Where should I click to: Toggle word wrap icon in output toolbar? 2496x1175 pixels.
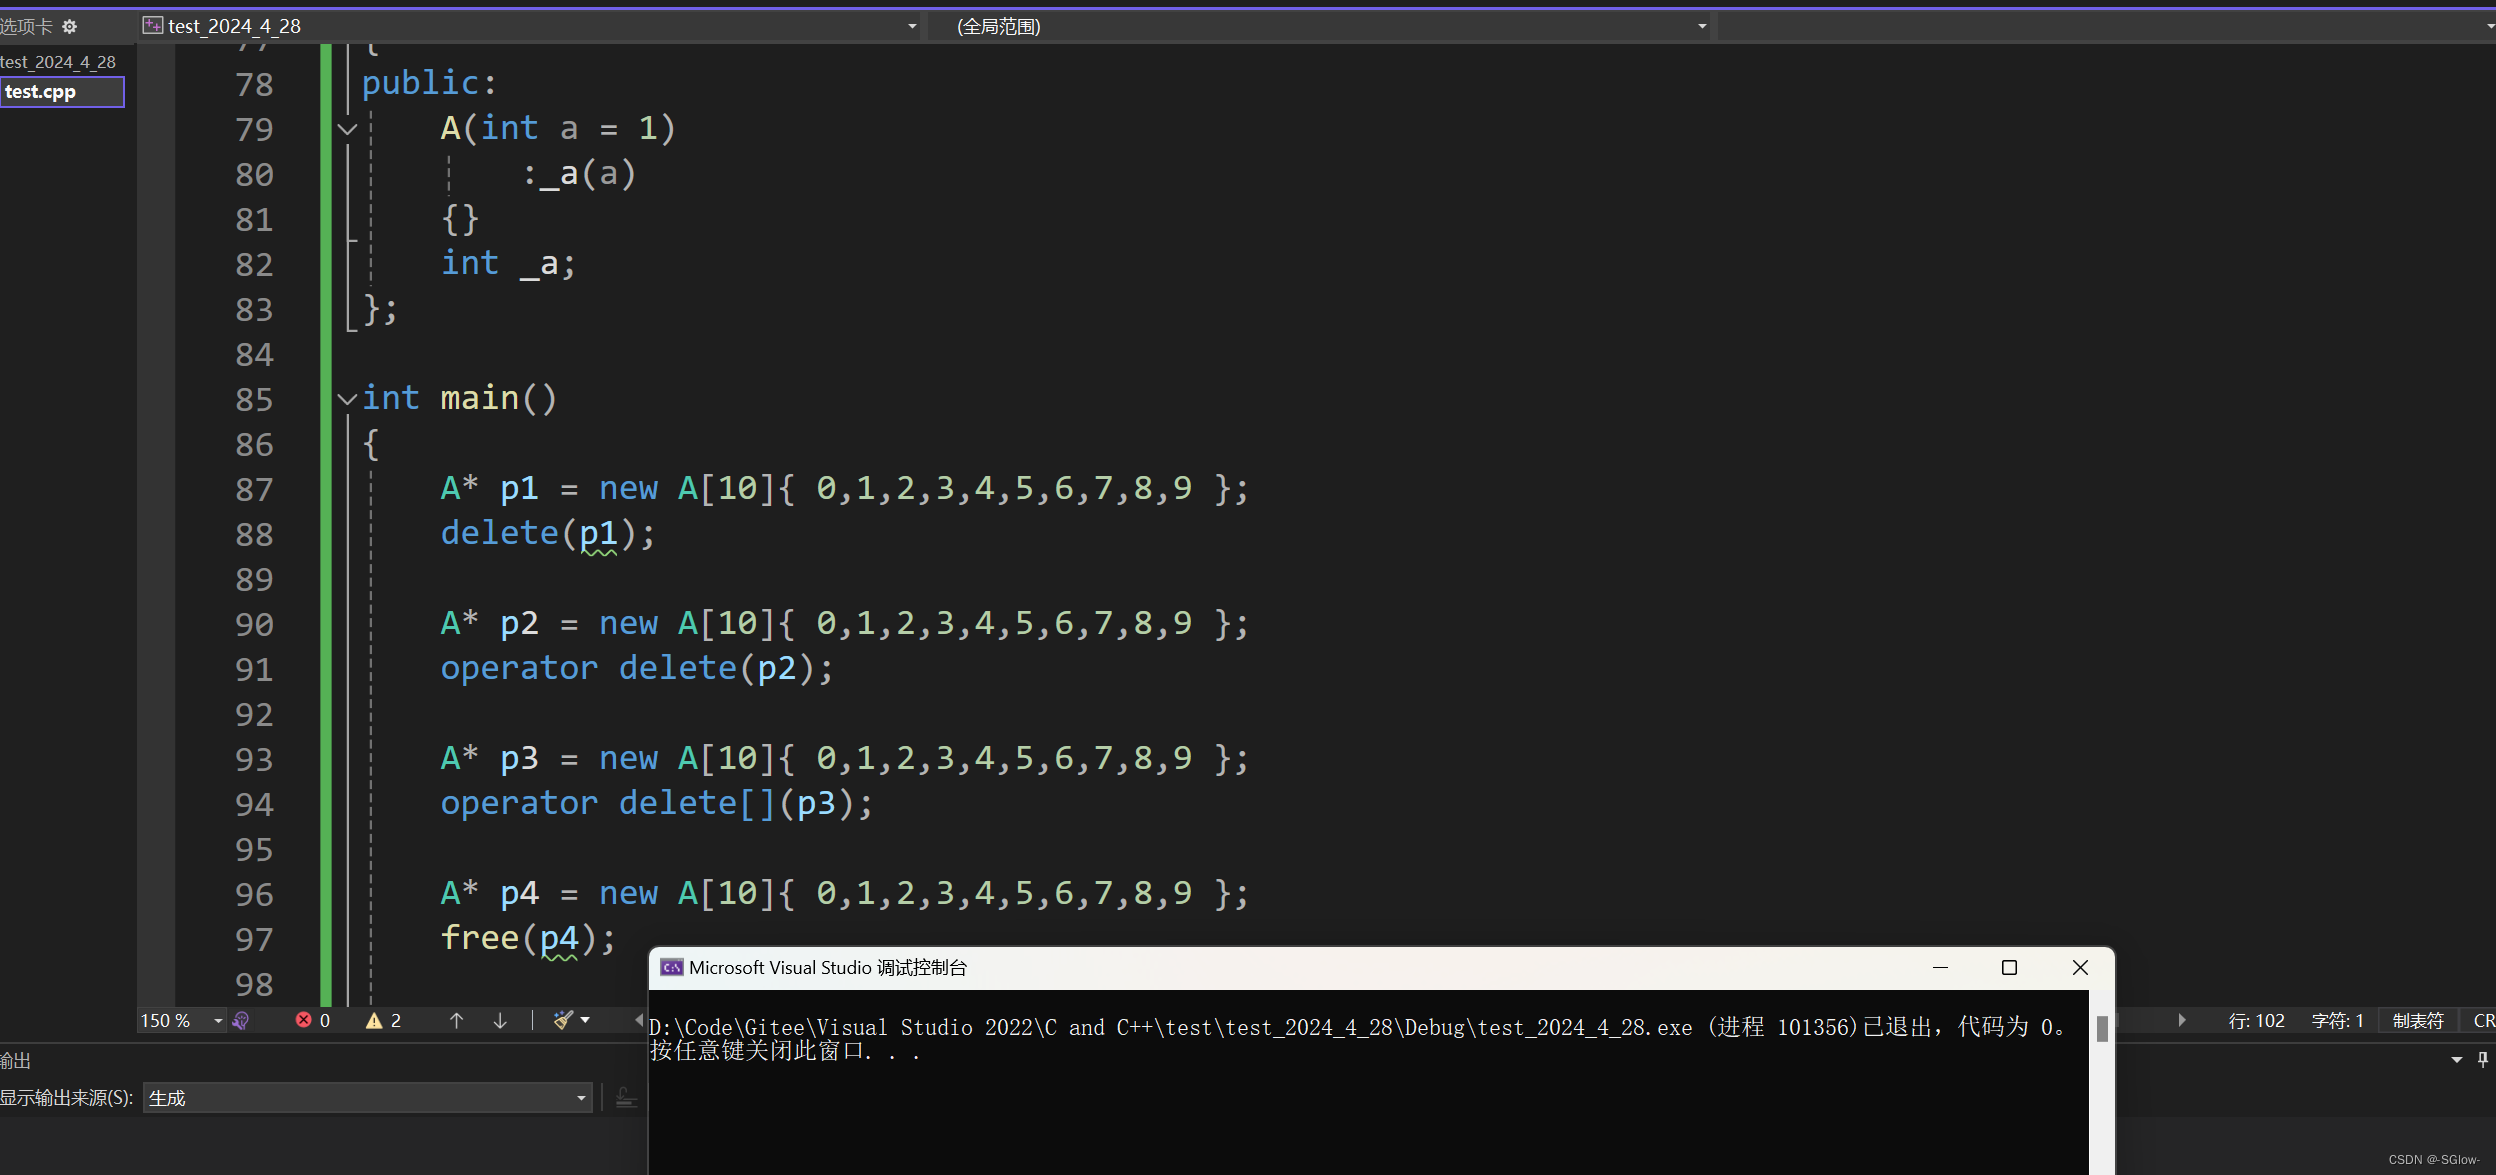click(x=626, y=1098)
